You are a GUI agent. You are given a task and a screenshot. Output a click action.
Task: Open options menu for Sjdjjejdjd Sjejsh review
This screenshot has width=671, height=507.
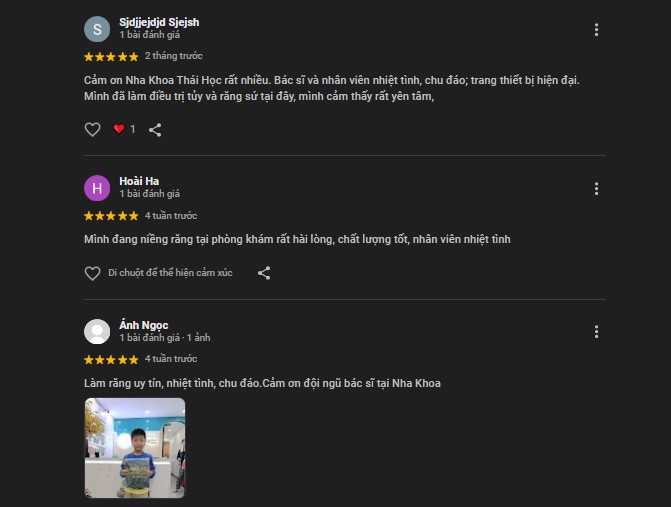click(596, 30)
